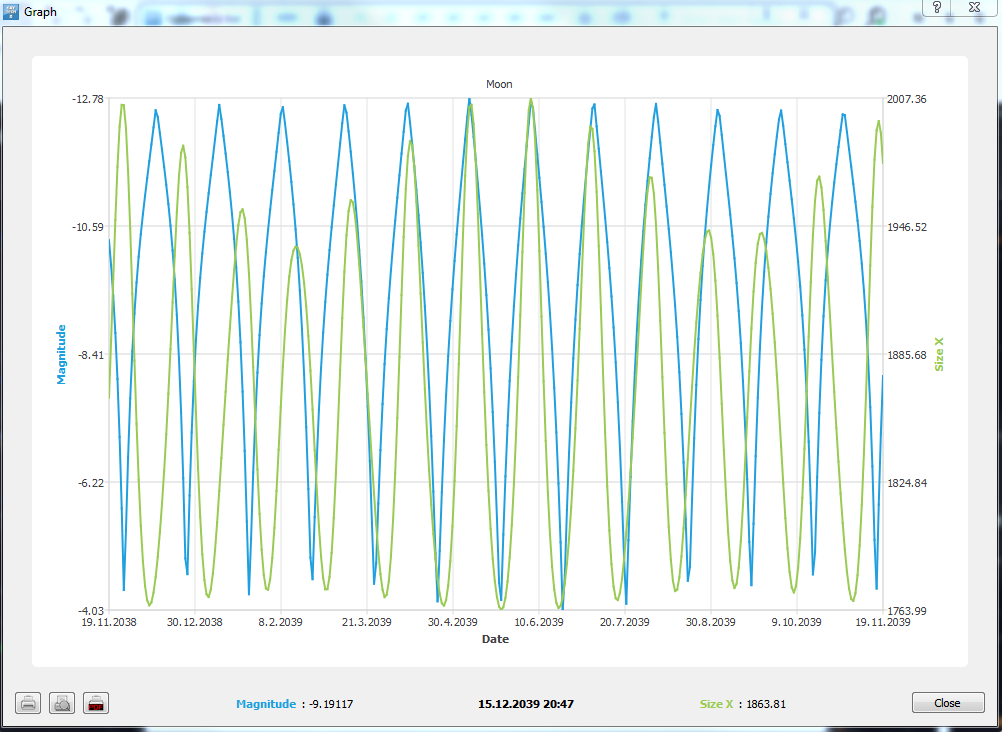This screenshot has width=1002, height=732.
Task: Open print preview of the graph
Action: point(62,703)
